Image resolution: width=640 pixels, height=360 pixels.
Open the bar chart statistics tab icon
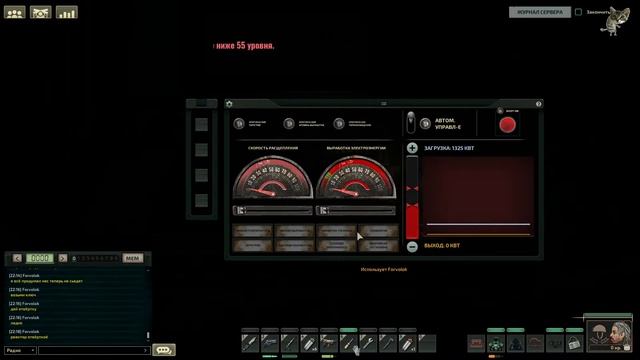(x=67, y=12)
